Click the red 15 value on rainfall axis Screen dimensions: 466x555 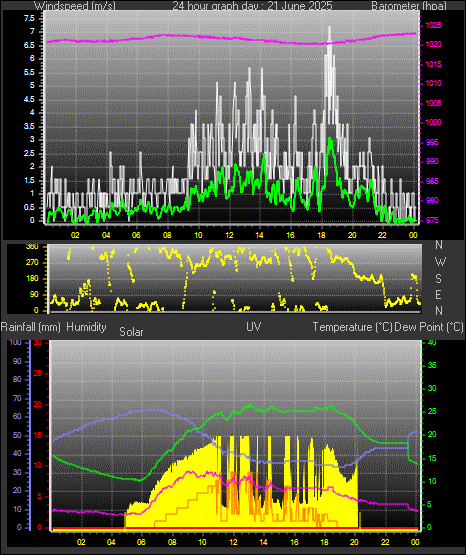(x=37, y=435)
